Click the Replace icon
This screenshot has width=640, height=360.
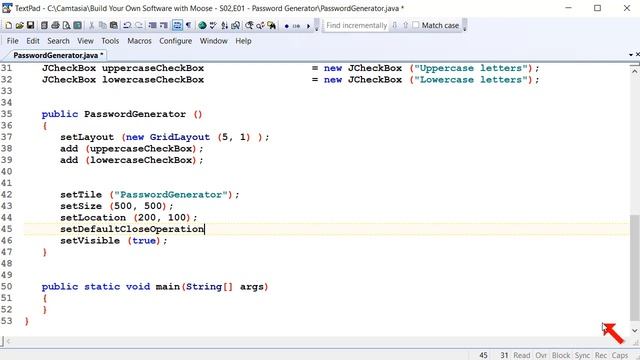coord(260,25)
